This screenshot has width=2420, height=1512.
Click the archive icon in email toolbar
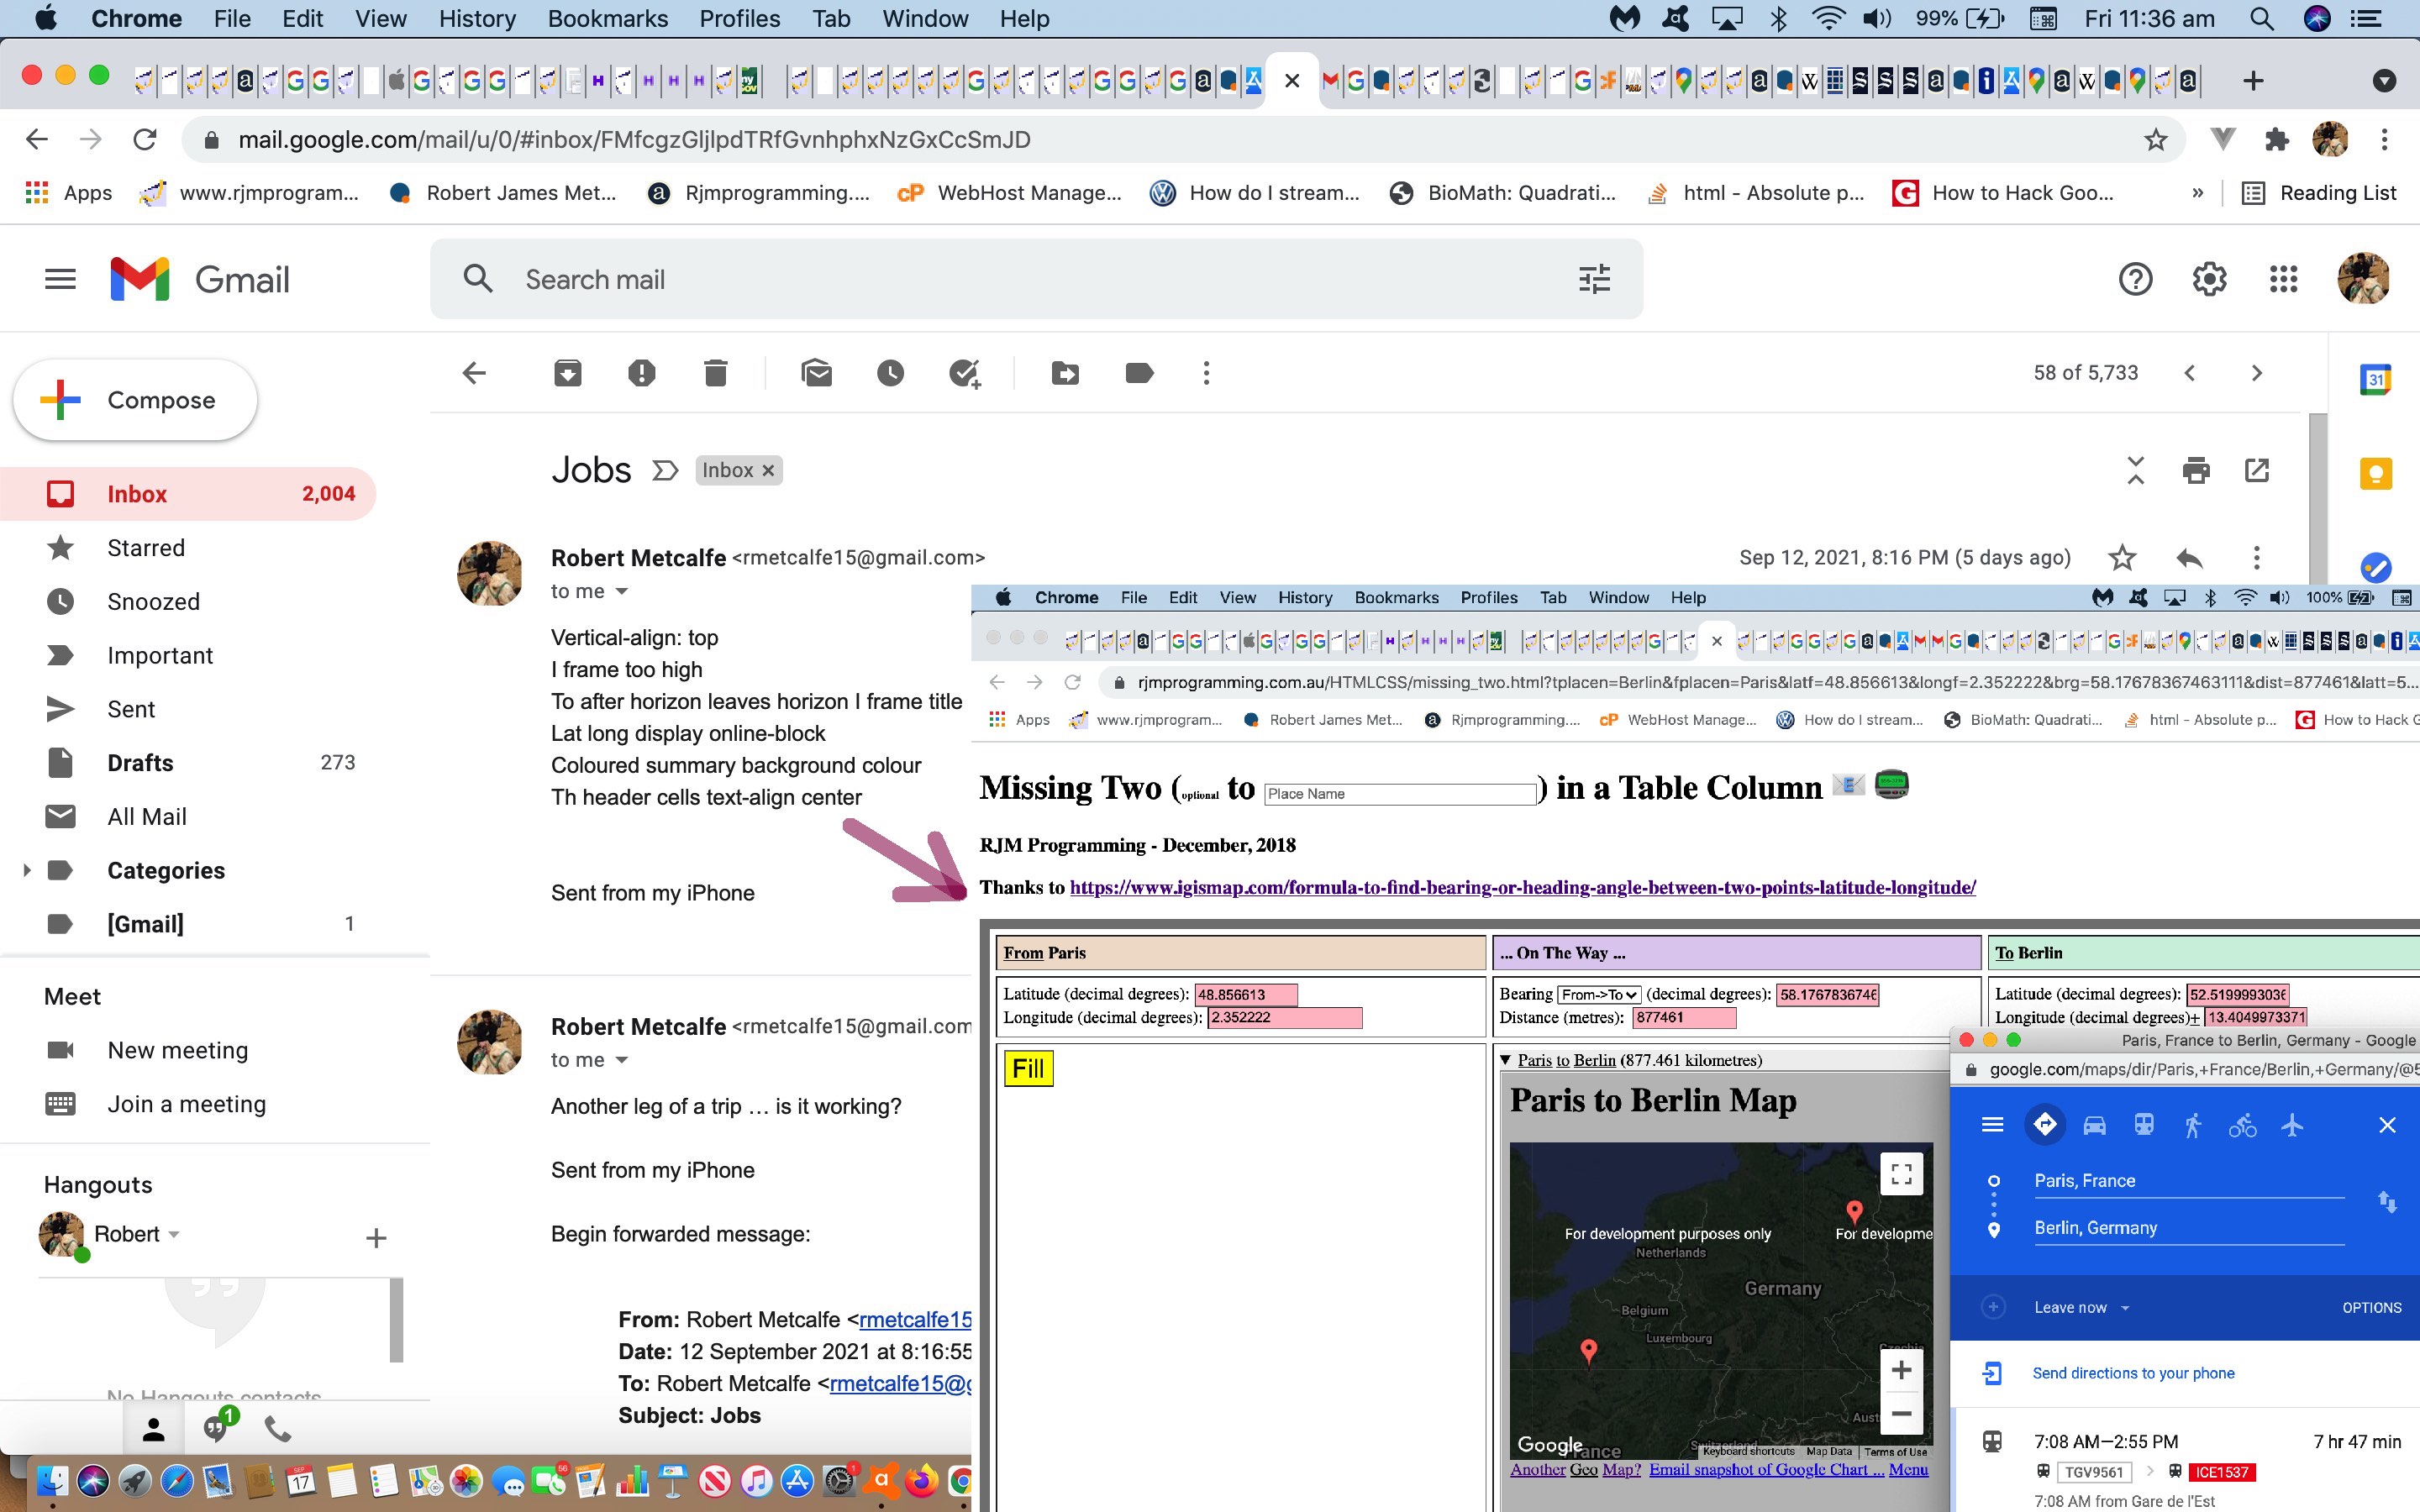tap(566, 373)
